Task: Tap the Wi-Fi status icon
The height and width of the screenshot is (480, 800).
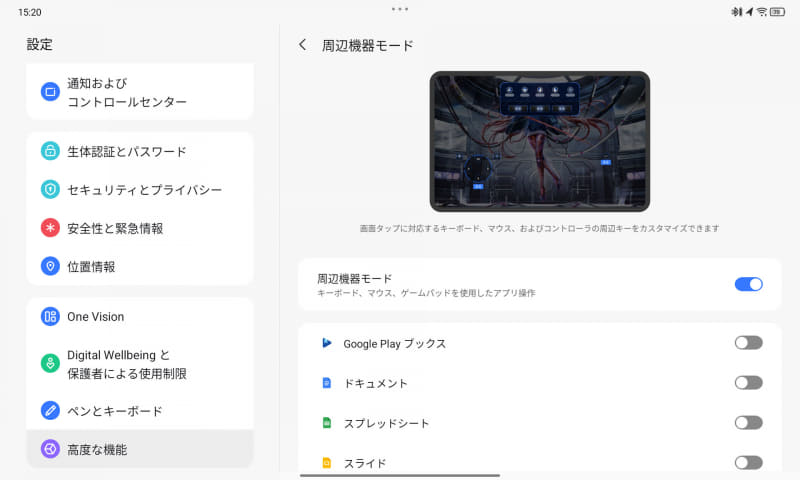Action: pos(761,12)
